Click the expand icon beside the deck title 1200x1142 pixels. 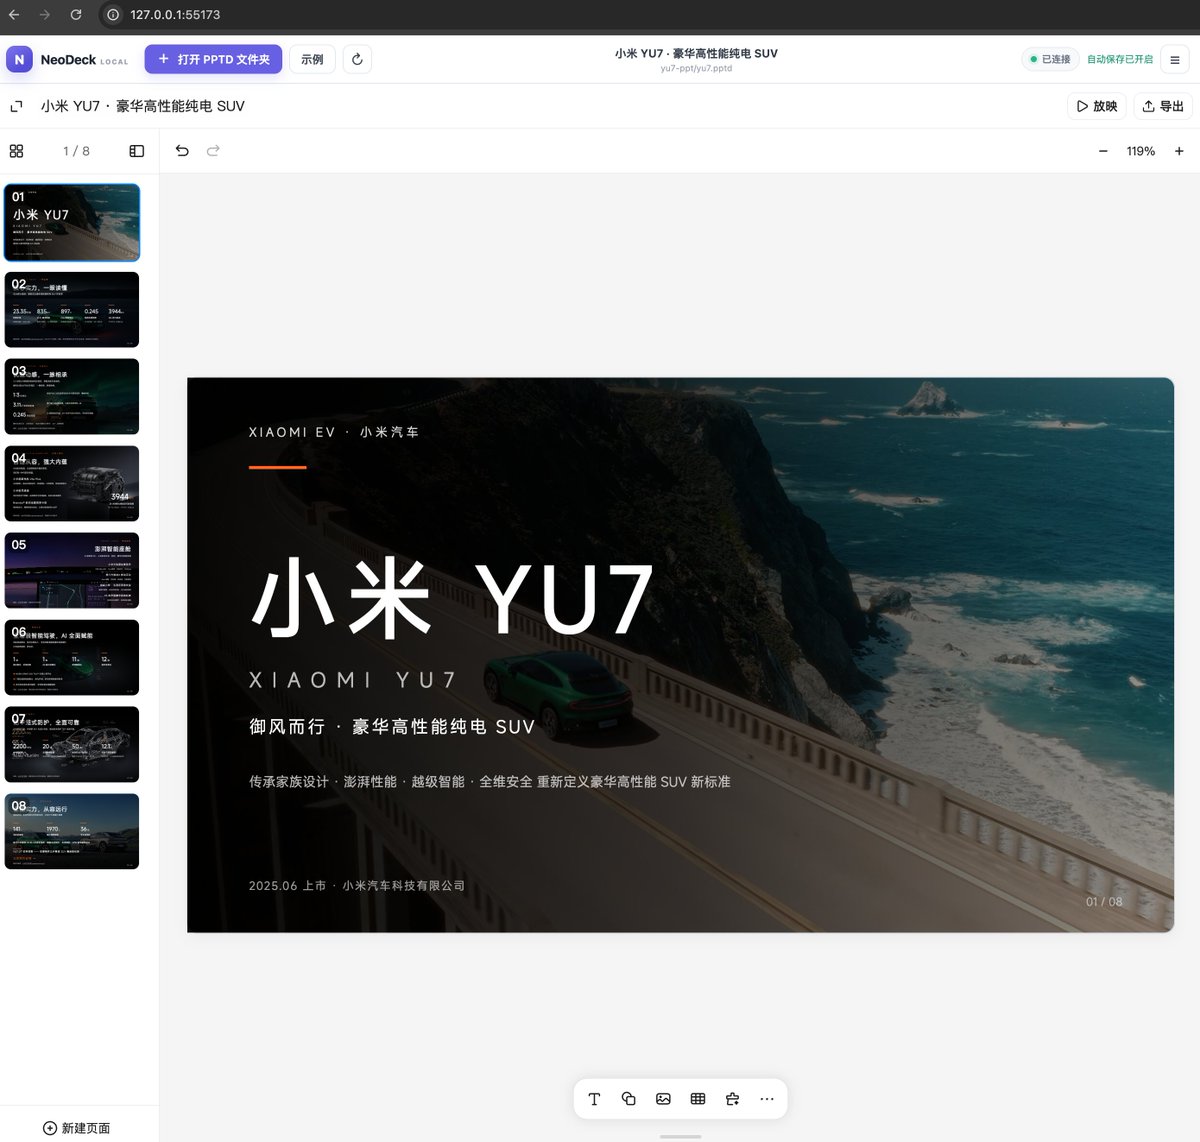tap(16, 106)
